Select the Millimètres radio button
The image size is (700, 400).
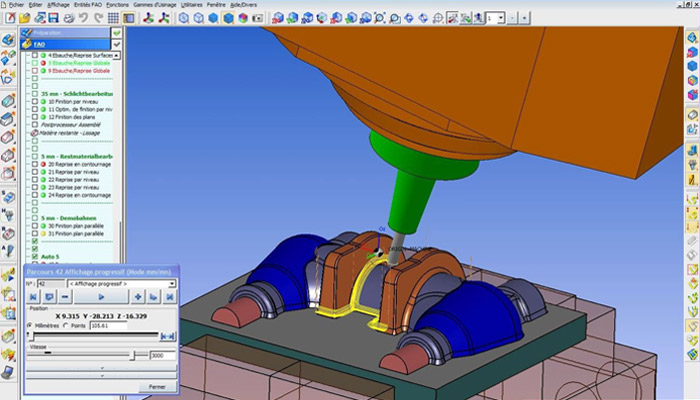point(28,325)
